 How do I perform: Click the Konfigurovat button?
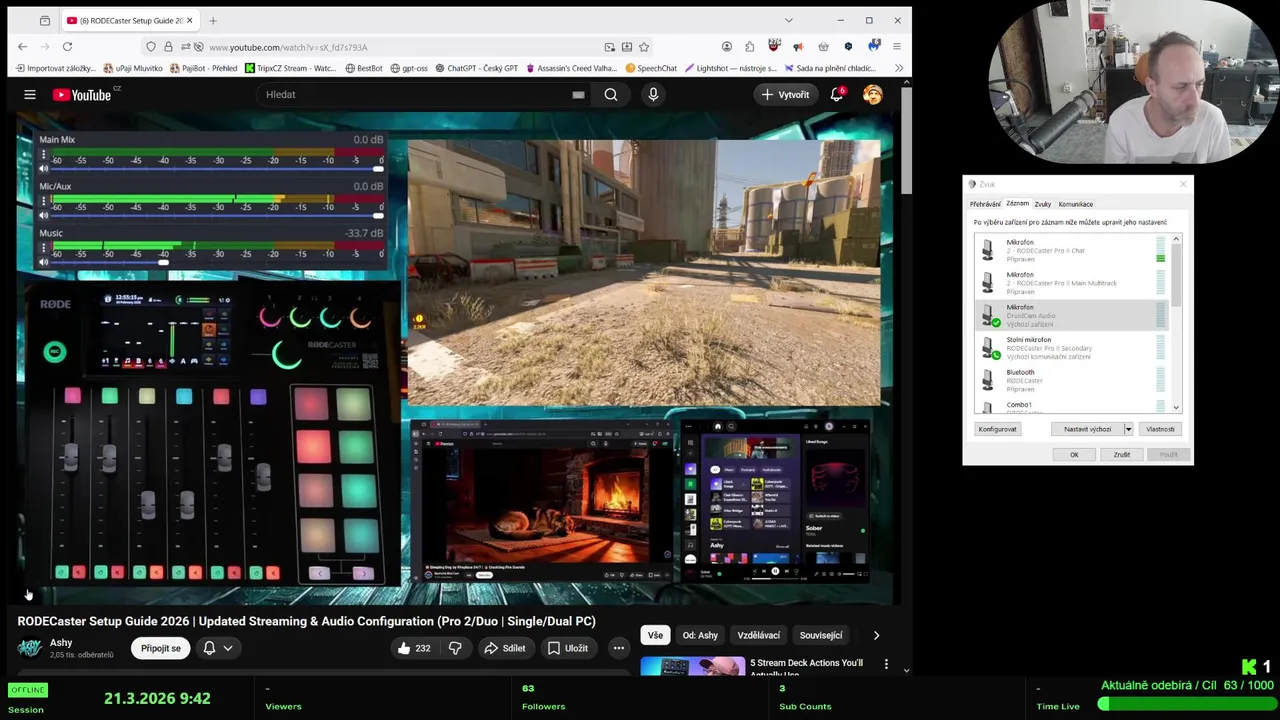[997, 429]
